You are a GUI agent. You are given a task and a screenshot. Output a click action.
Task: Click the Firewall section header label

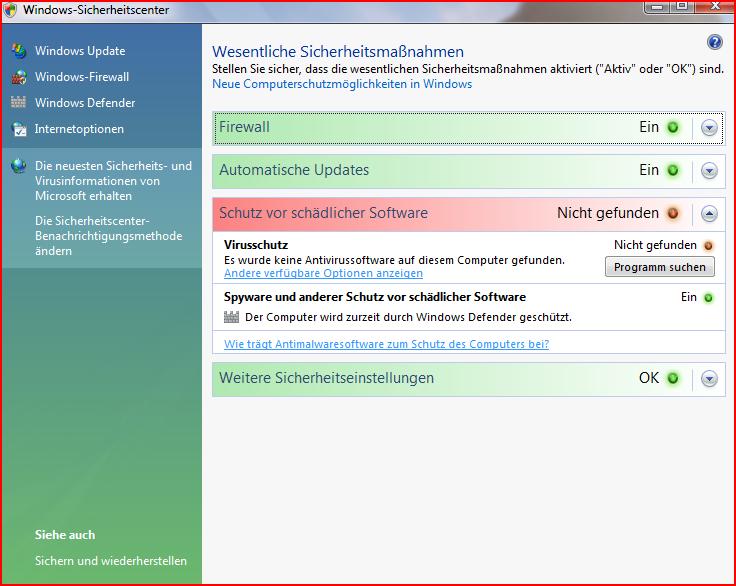point(244,127)
